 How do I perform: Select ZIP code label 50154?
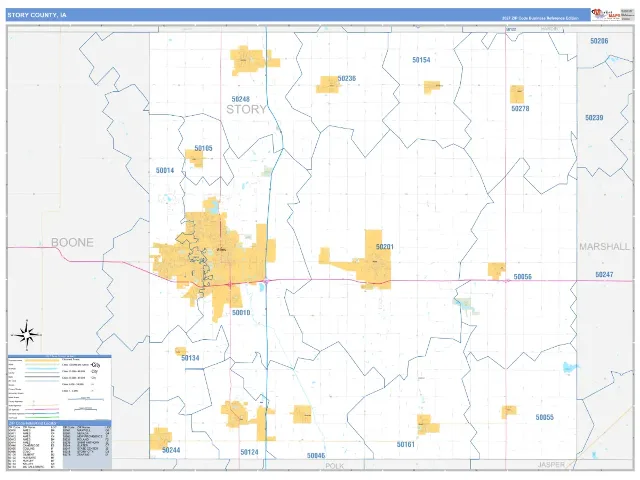[x=421, y=60]
